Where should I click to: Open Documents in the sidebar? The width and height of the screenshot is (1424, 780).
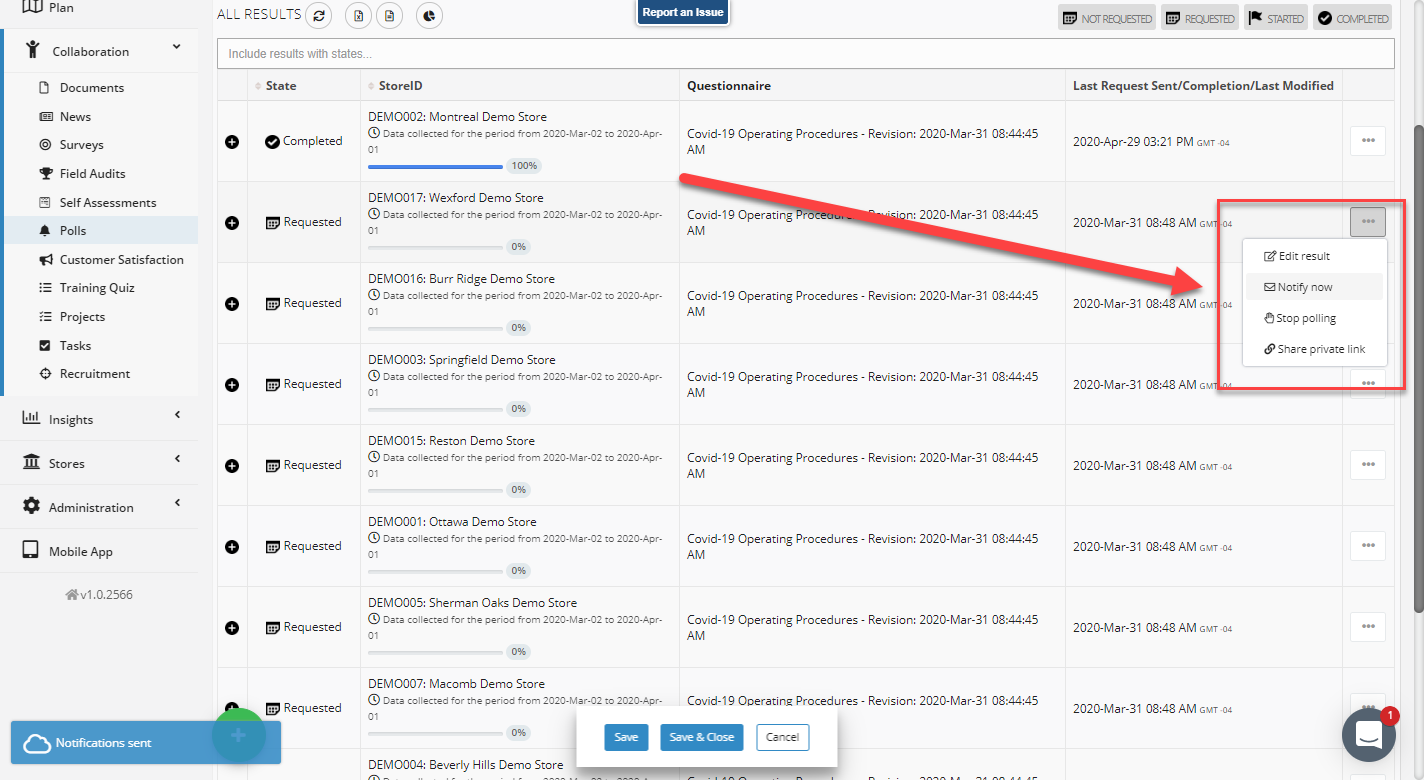[92, 88]
